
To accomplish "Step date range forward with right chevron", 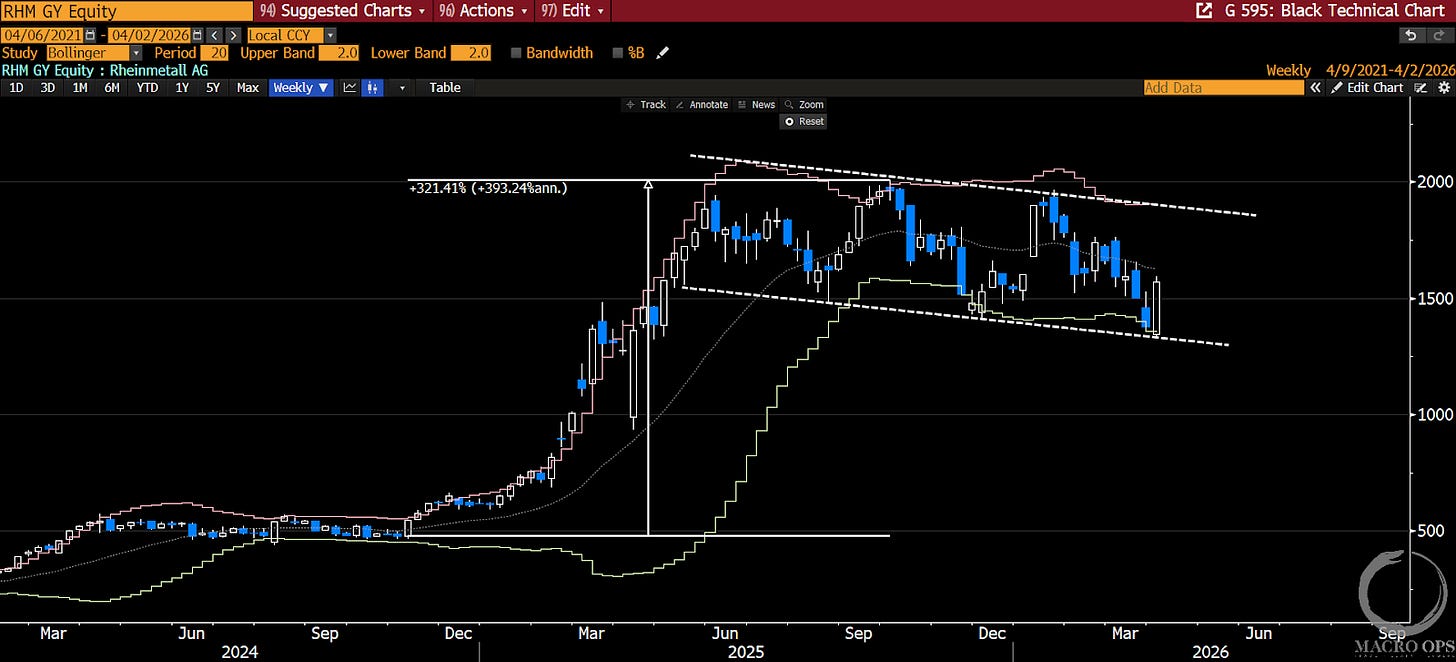I will click(x=233, y=35).
